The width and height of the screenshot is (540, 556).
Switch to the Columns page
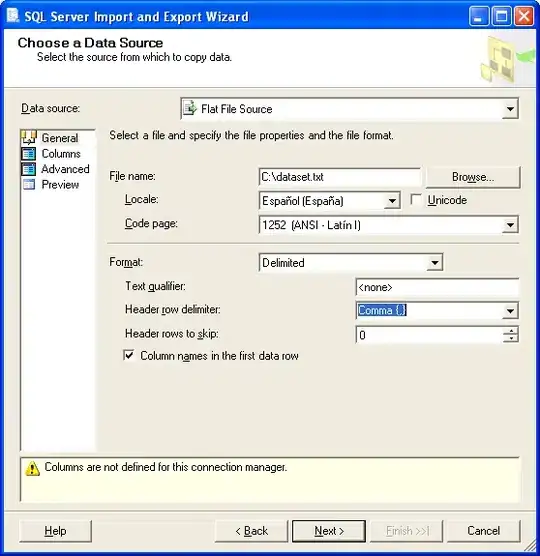[x=61, y=154]
